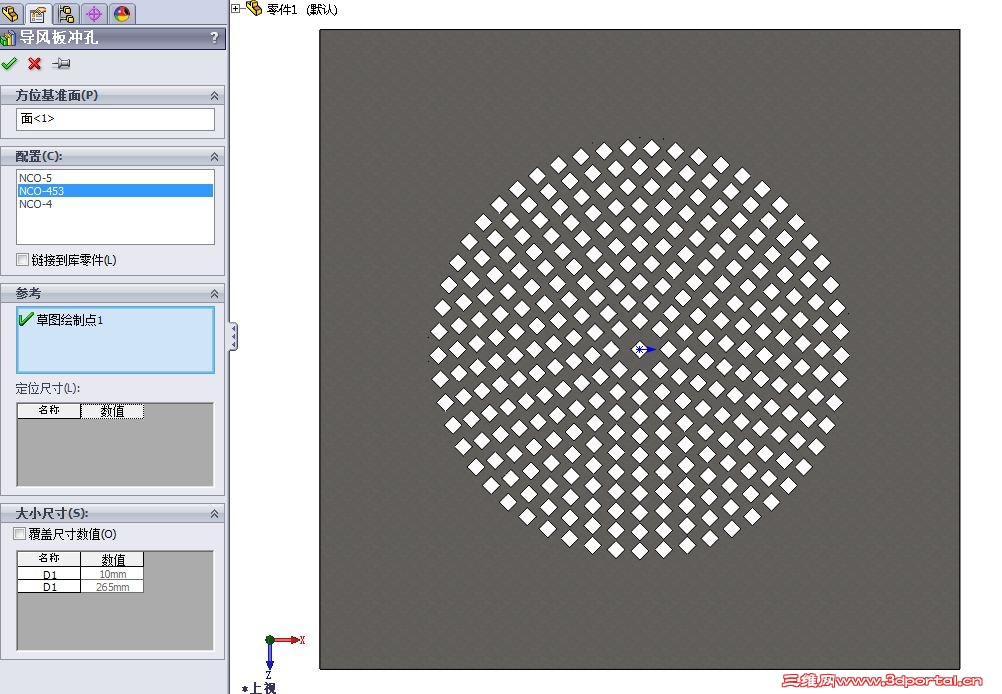Click the 265mm value cell
The width and height of the screenshot is (1002, 694).
pyautogui.click(x=112, y=587)
